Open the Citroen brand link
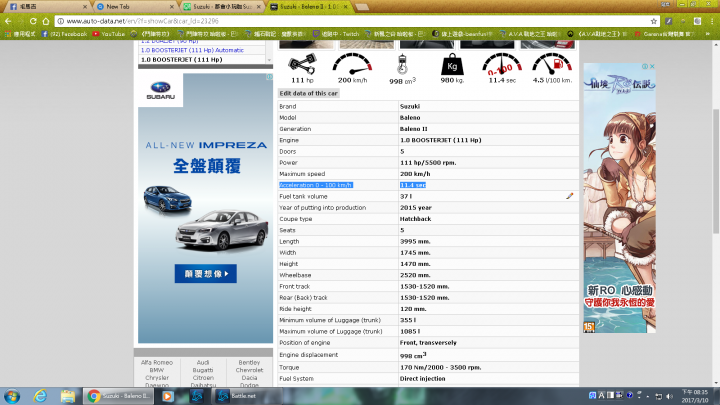Screen dimensions: 720x405 pyautogui.click(x=203, y=377)
